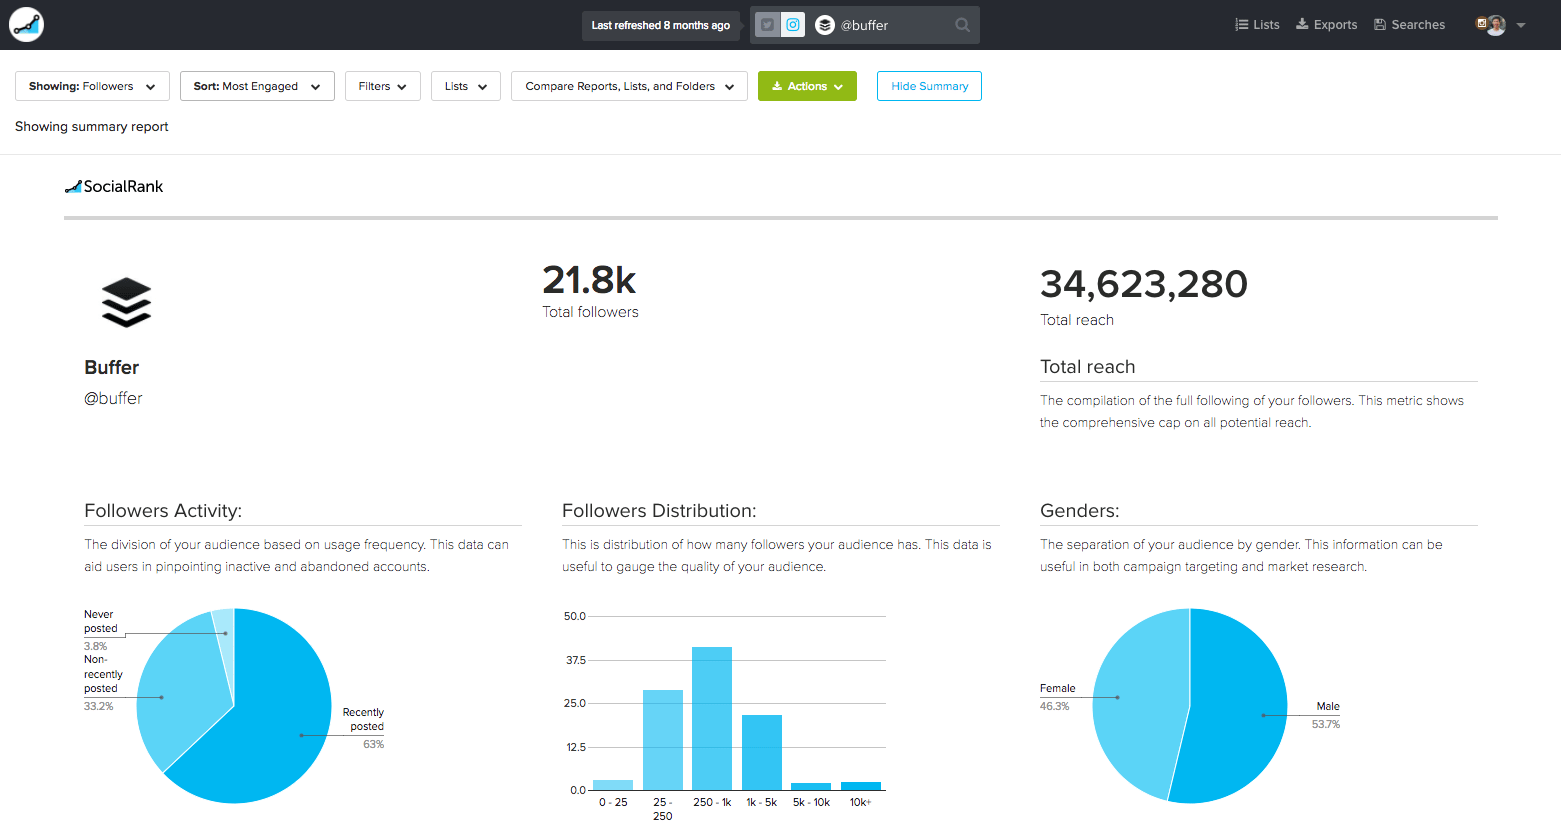
Task: Open the Filters menu
Action: [382, 86]
